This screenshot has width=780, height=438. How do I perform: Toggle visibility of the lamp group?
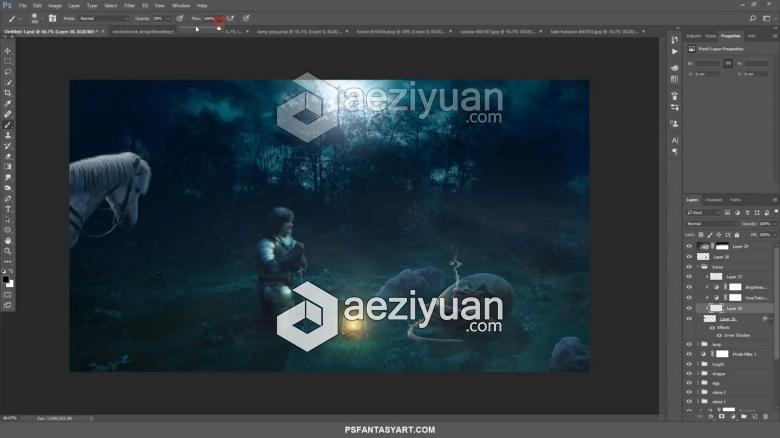pyautogui.click(x=689, y=344)
